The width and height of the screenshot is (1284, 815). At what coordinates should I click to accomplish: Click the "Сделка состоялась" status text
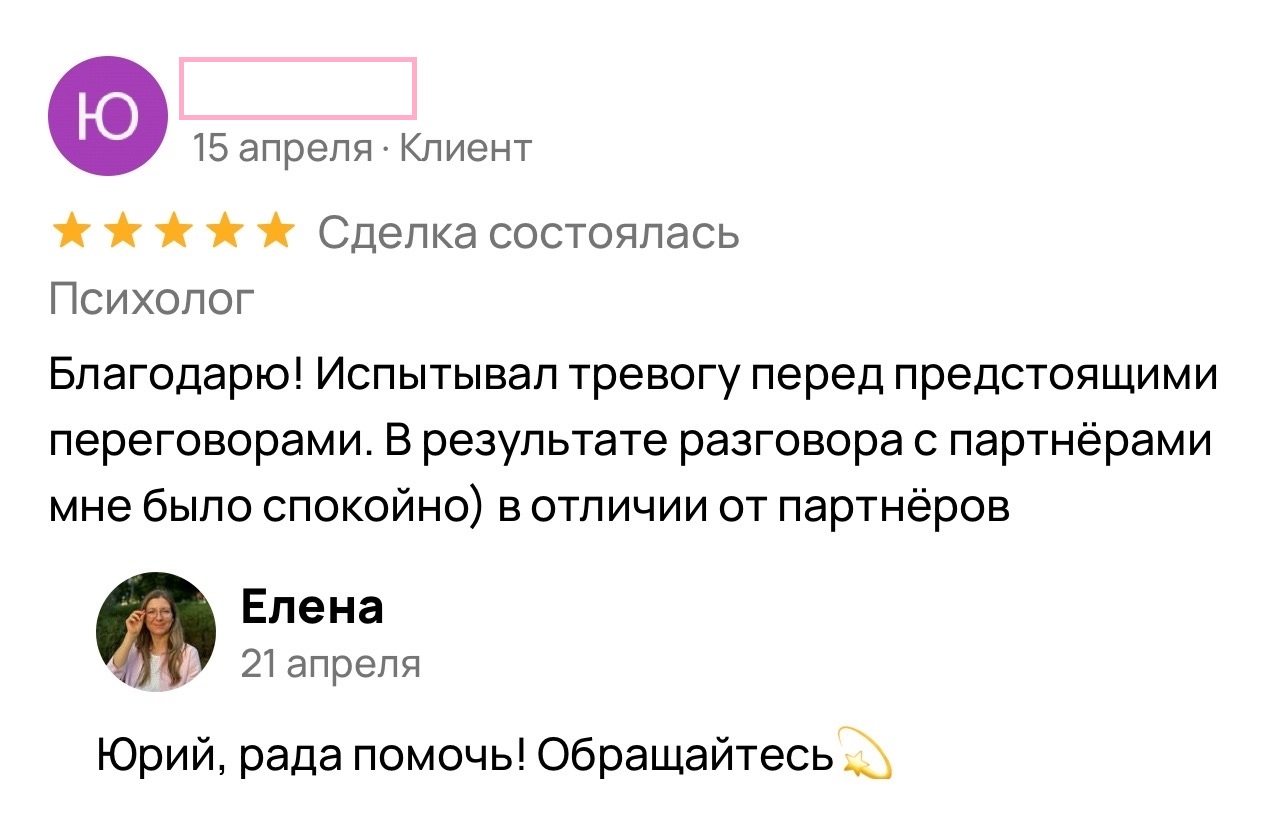pyautogui.click(x=529, y=233)
